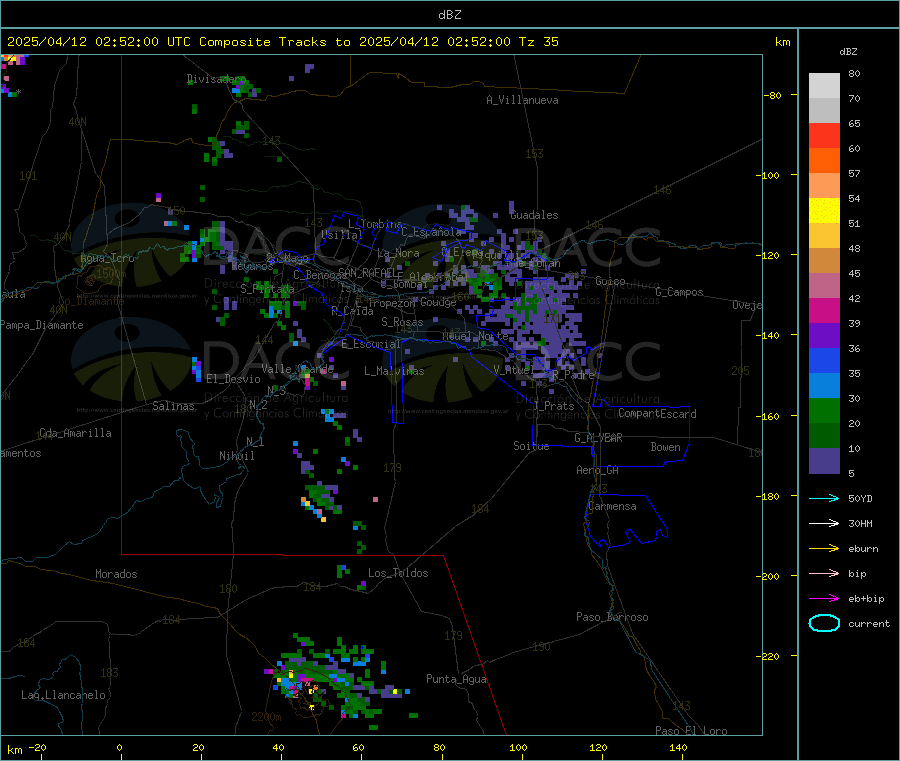Click the 30 dBZ green swatch
The image size is (900, 761).
(x=824, y=410)
